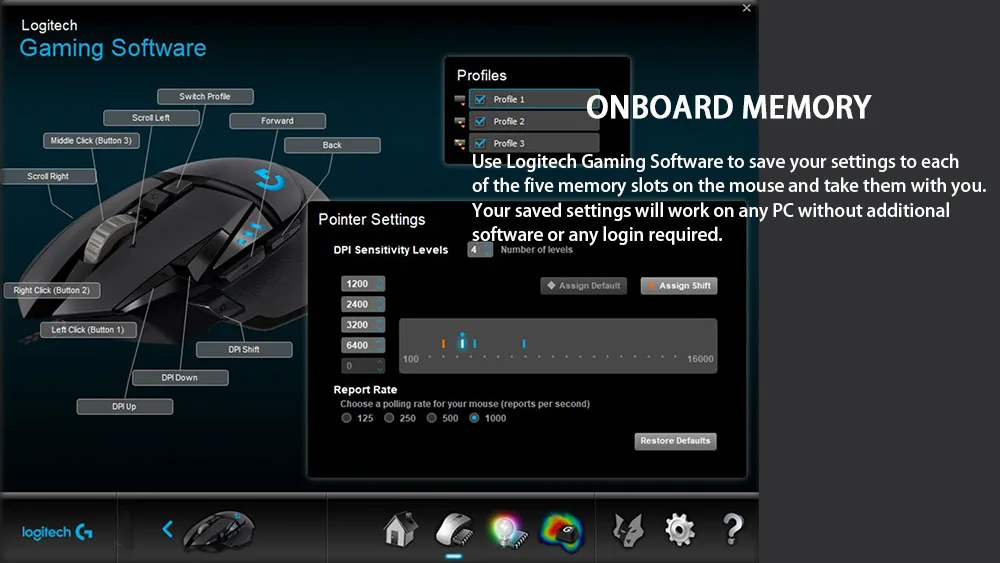
Task: Click the Assign Shift button
Action: [x=679, y=286]
